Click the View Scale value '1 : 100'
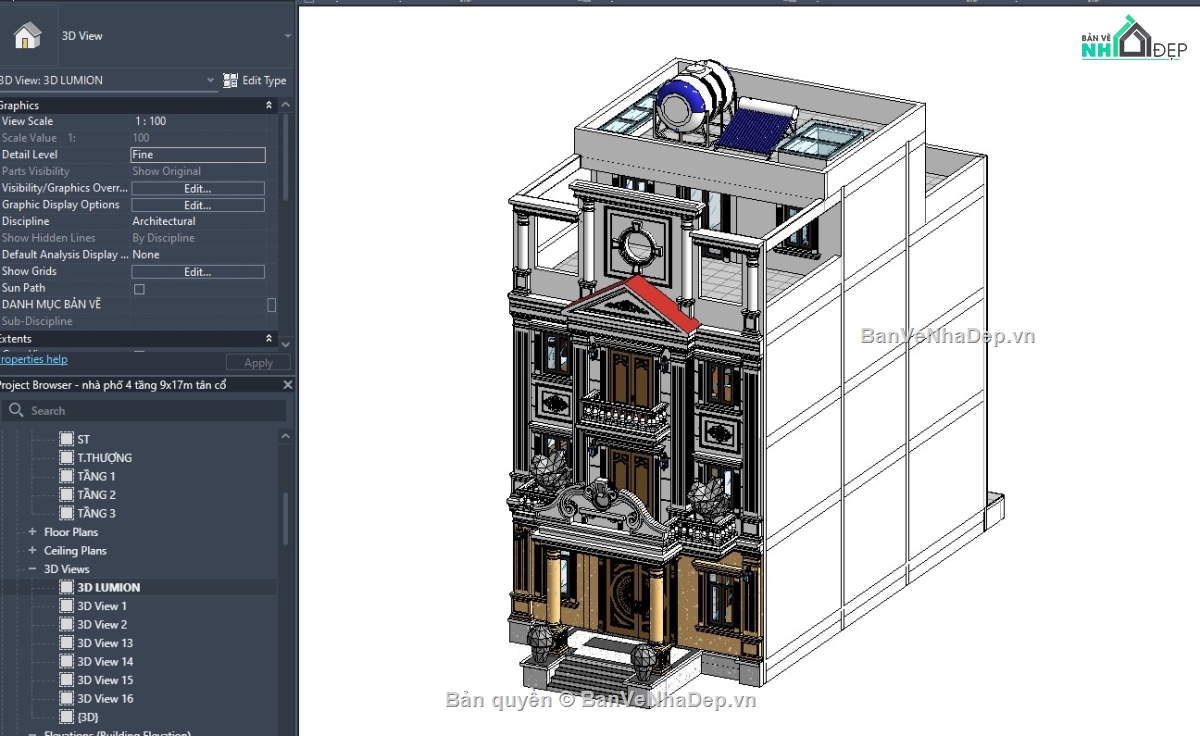 [x=149, y=121]
